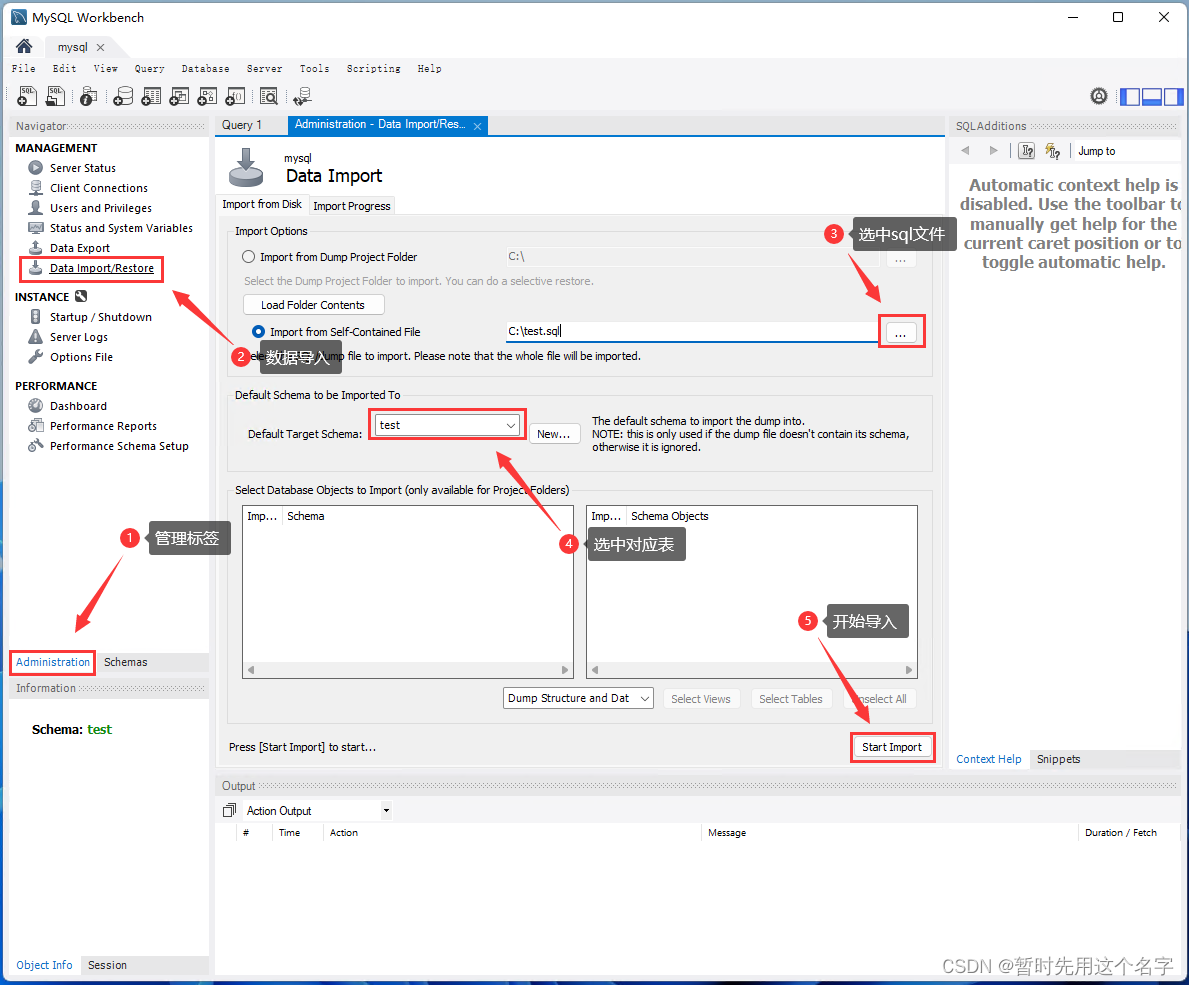The image size is (1189, 985).
Task: Open Workbench preferences gear icon
Action: (x=1099, y=96)
